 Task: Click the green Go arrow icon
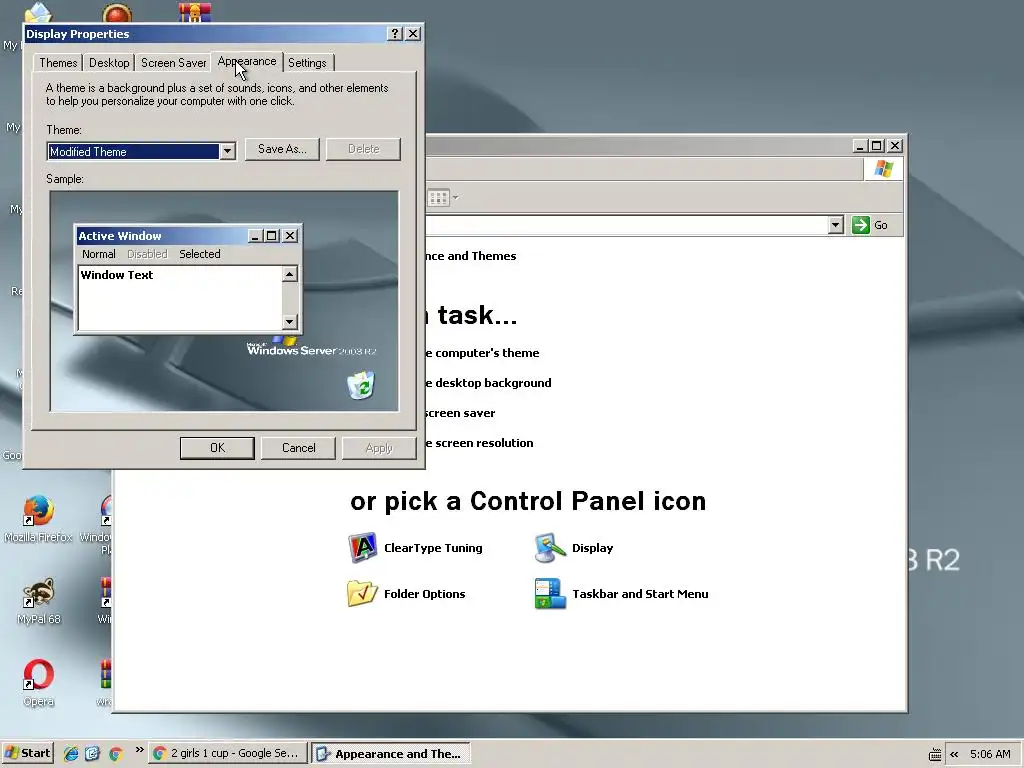[x=861, y=225]
